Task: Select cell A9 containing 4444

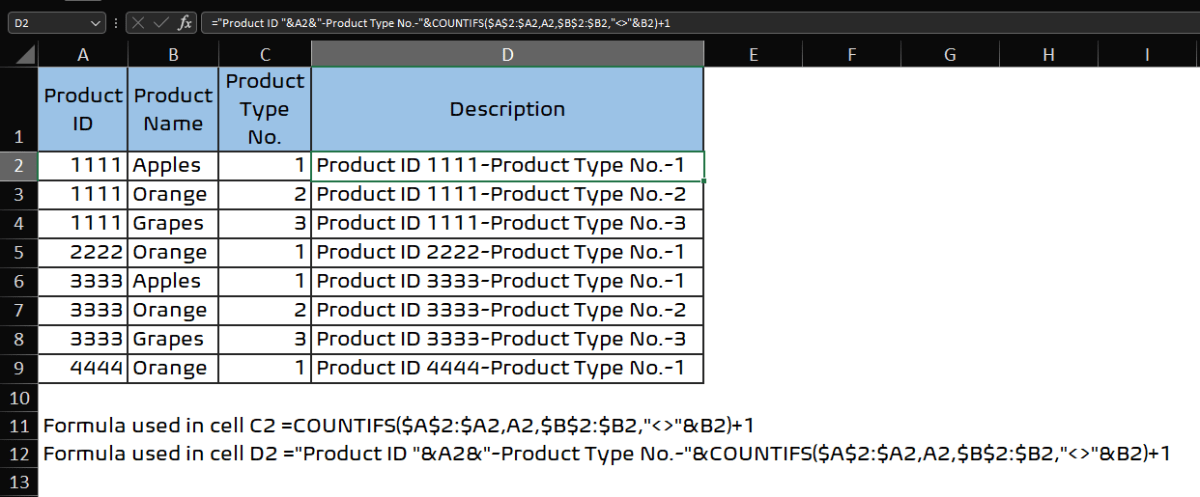Action: coord(83,369)
